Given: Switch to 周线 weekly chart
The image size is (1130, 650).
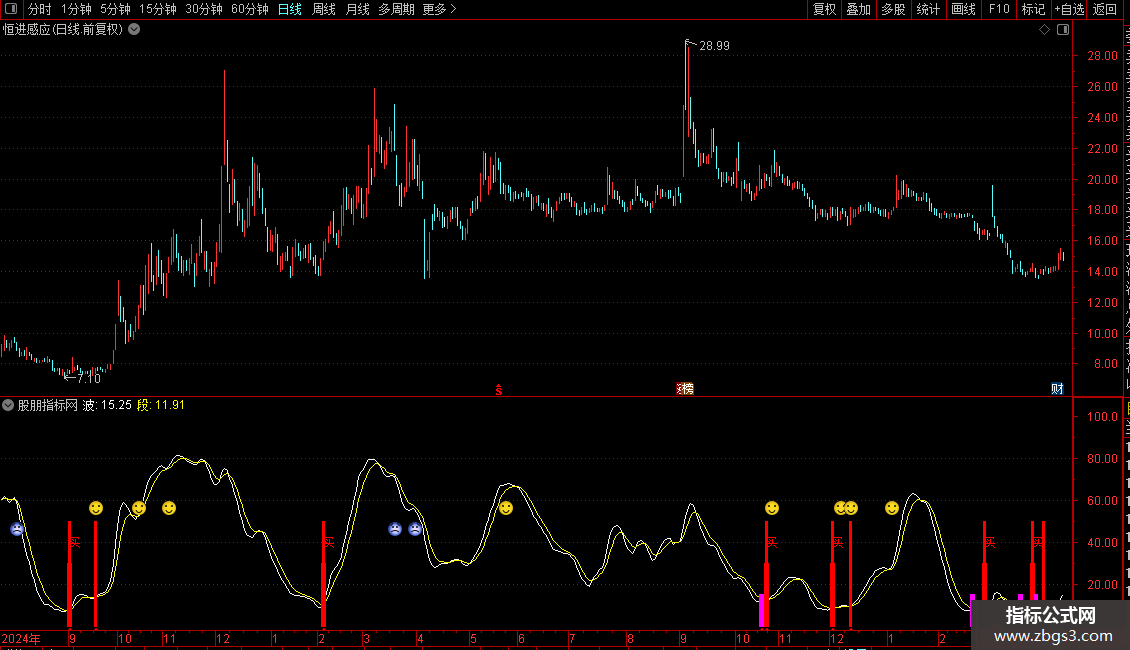Looking at the screenshot, I should (324, 9).
